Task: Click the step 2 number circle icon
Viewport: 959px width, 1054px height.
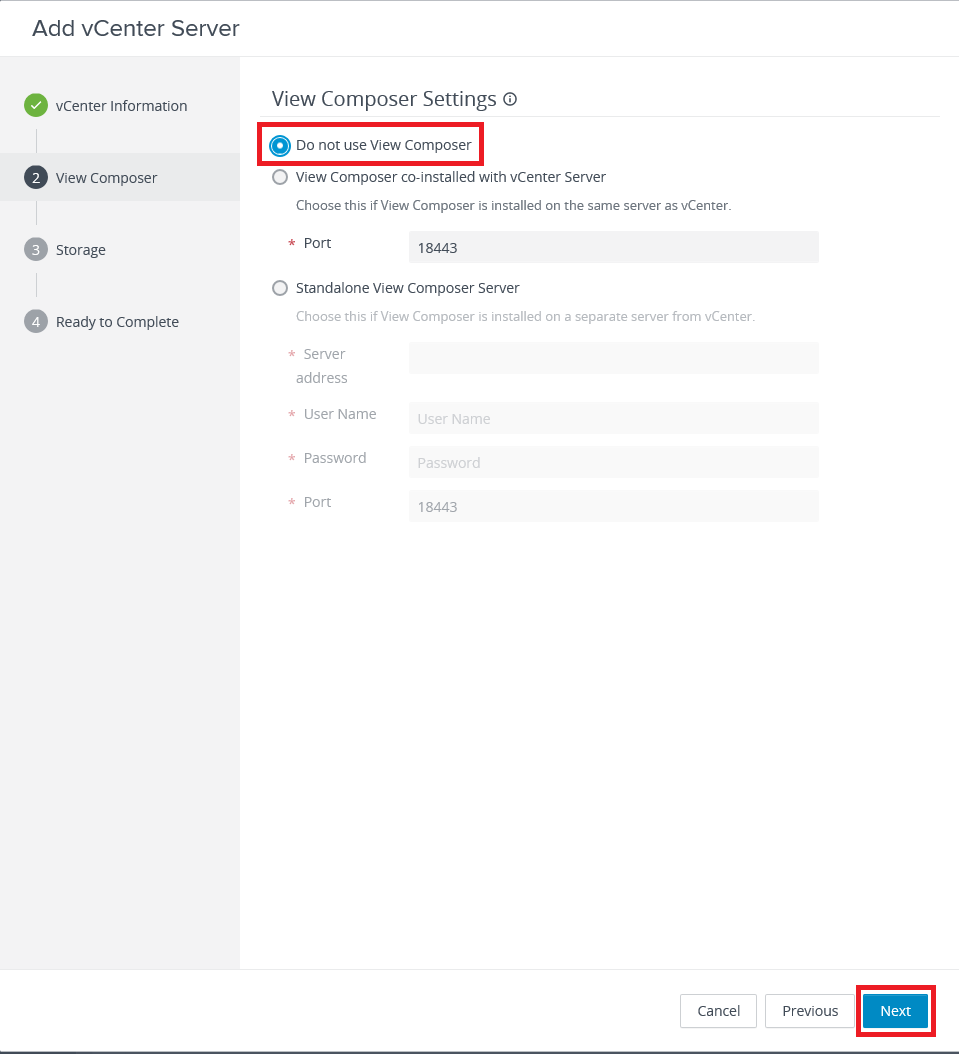Action: click(36, 177)
